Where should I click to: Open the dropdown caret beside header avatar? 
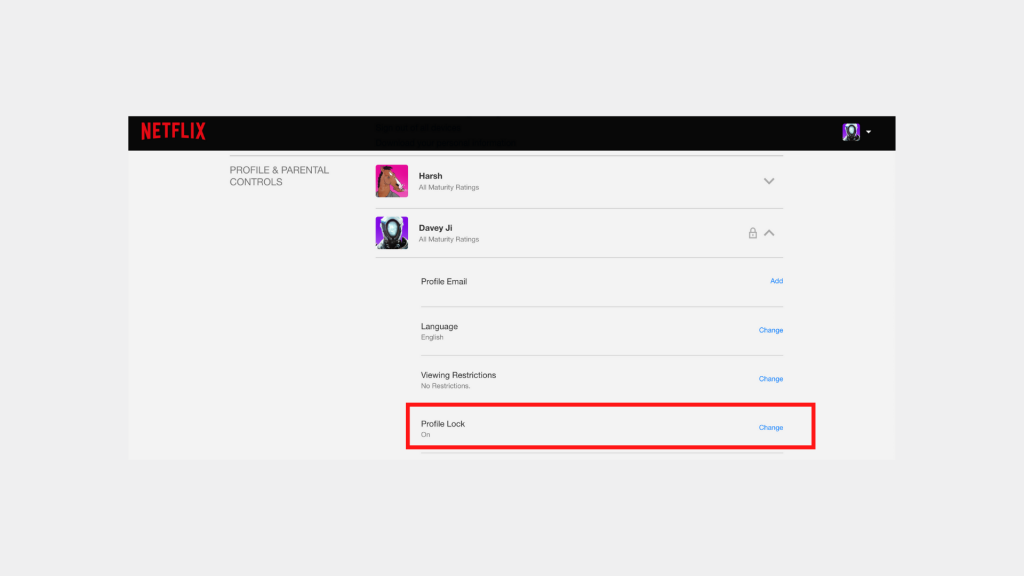click(x=869, y=132)
